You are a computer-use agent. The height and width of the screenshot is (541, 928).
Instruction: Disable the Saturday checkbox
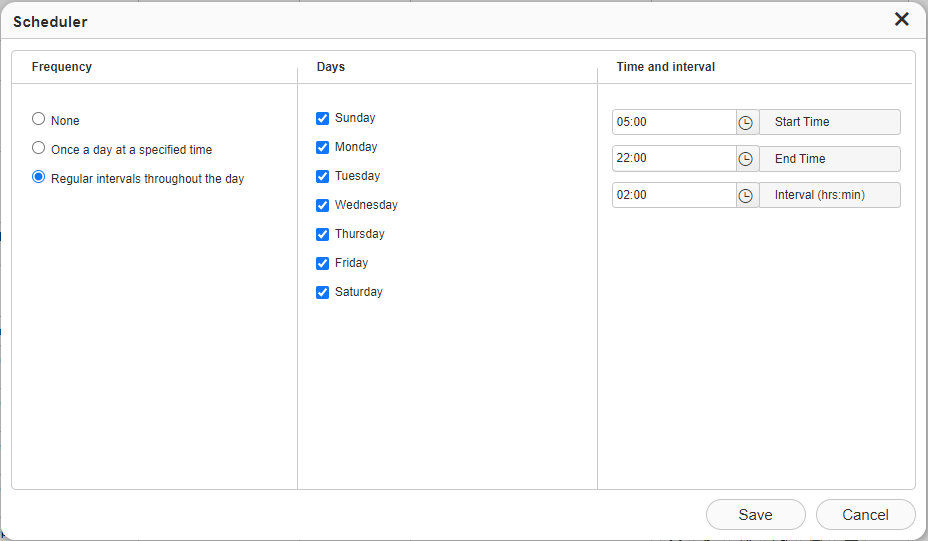[323, 292]
